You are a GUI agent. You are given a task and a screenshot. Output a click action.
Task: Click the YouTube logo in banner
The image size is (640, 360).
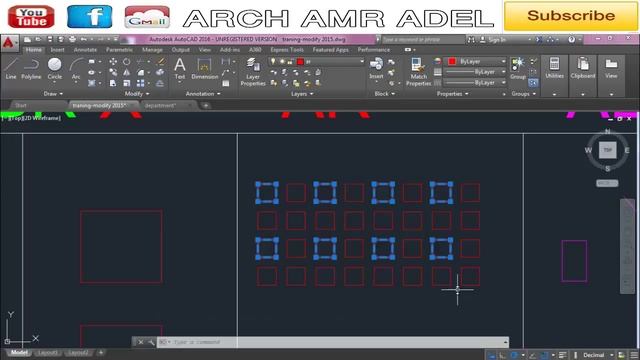click(31, 17)
